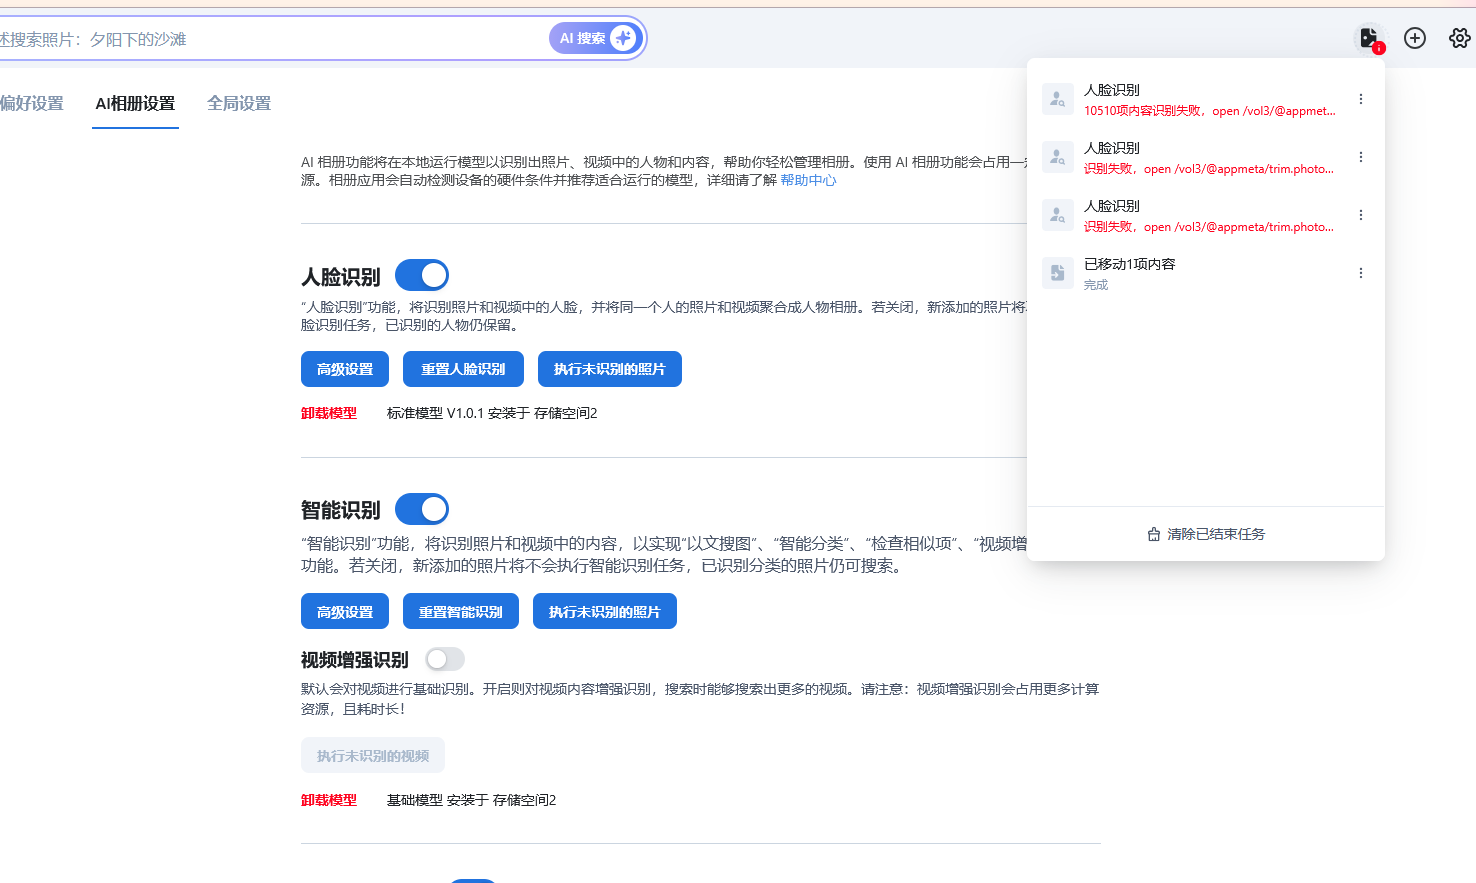Click the red notification badge on tasks icon
Viewport: 1476px width, 883px height.
[1380, 48]
